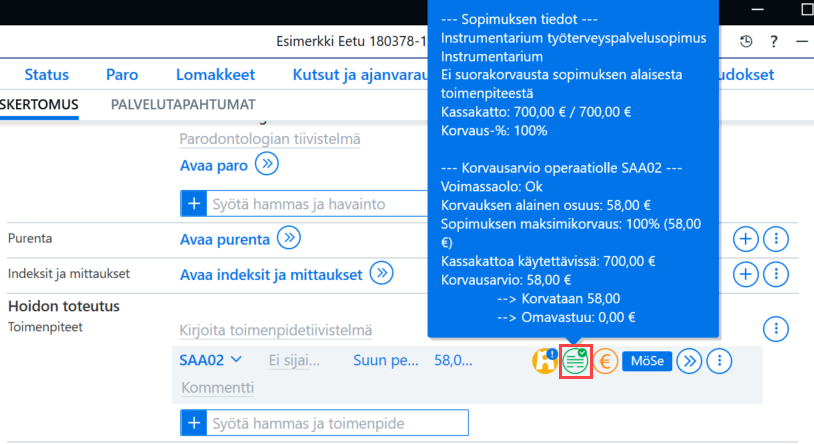Image resolution: width=814 pixels, height=444 pixels.
Task: Add entry with plus icon in Indeksit row
Action: 745,274
